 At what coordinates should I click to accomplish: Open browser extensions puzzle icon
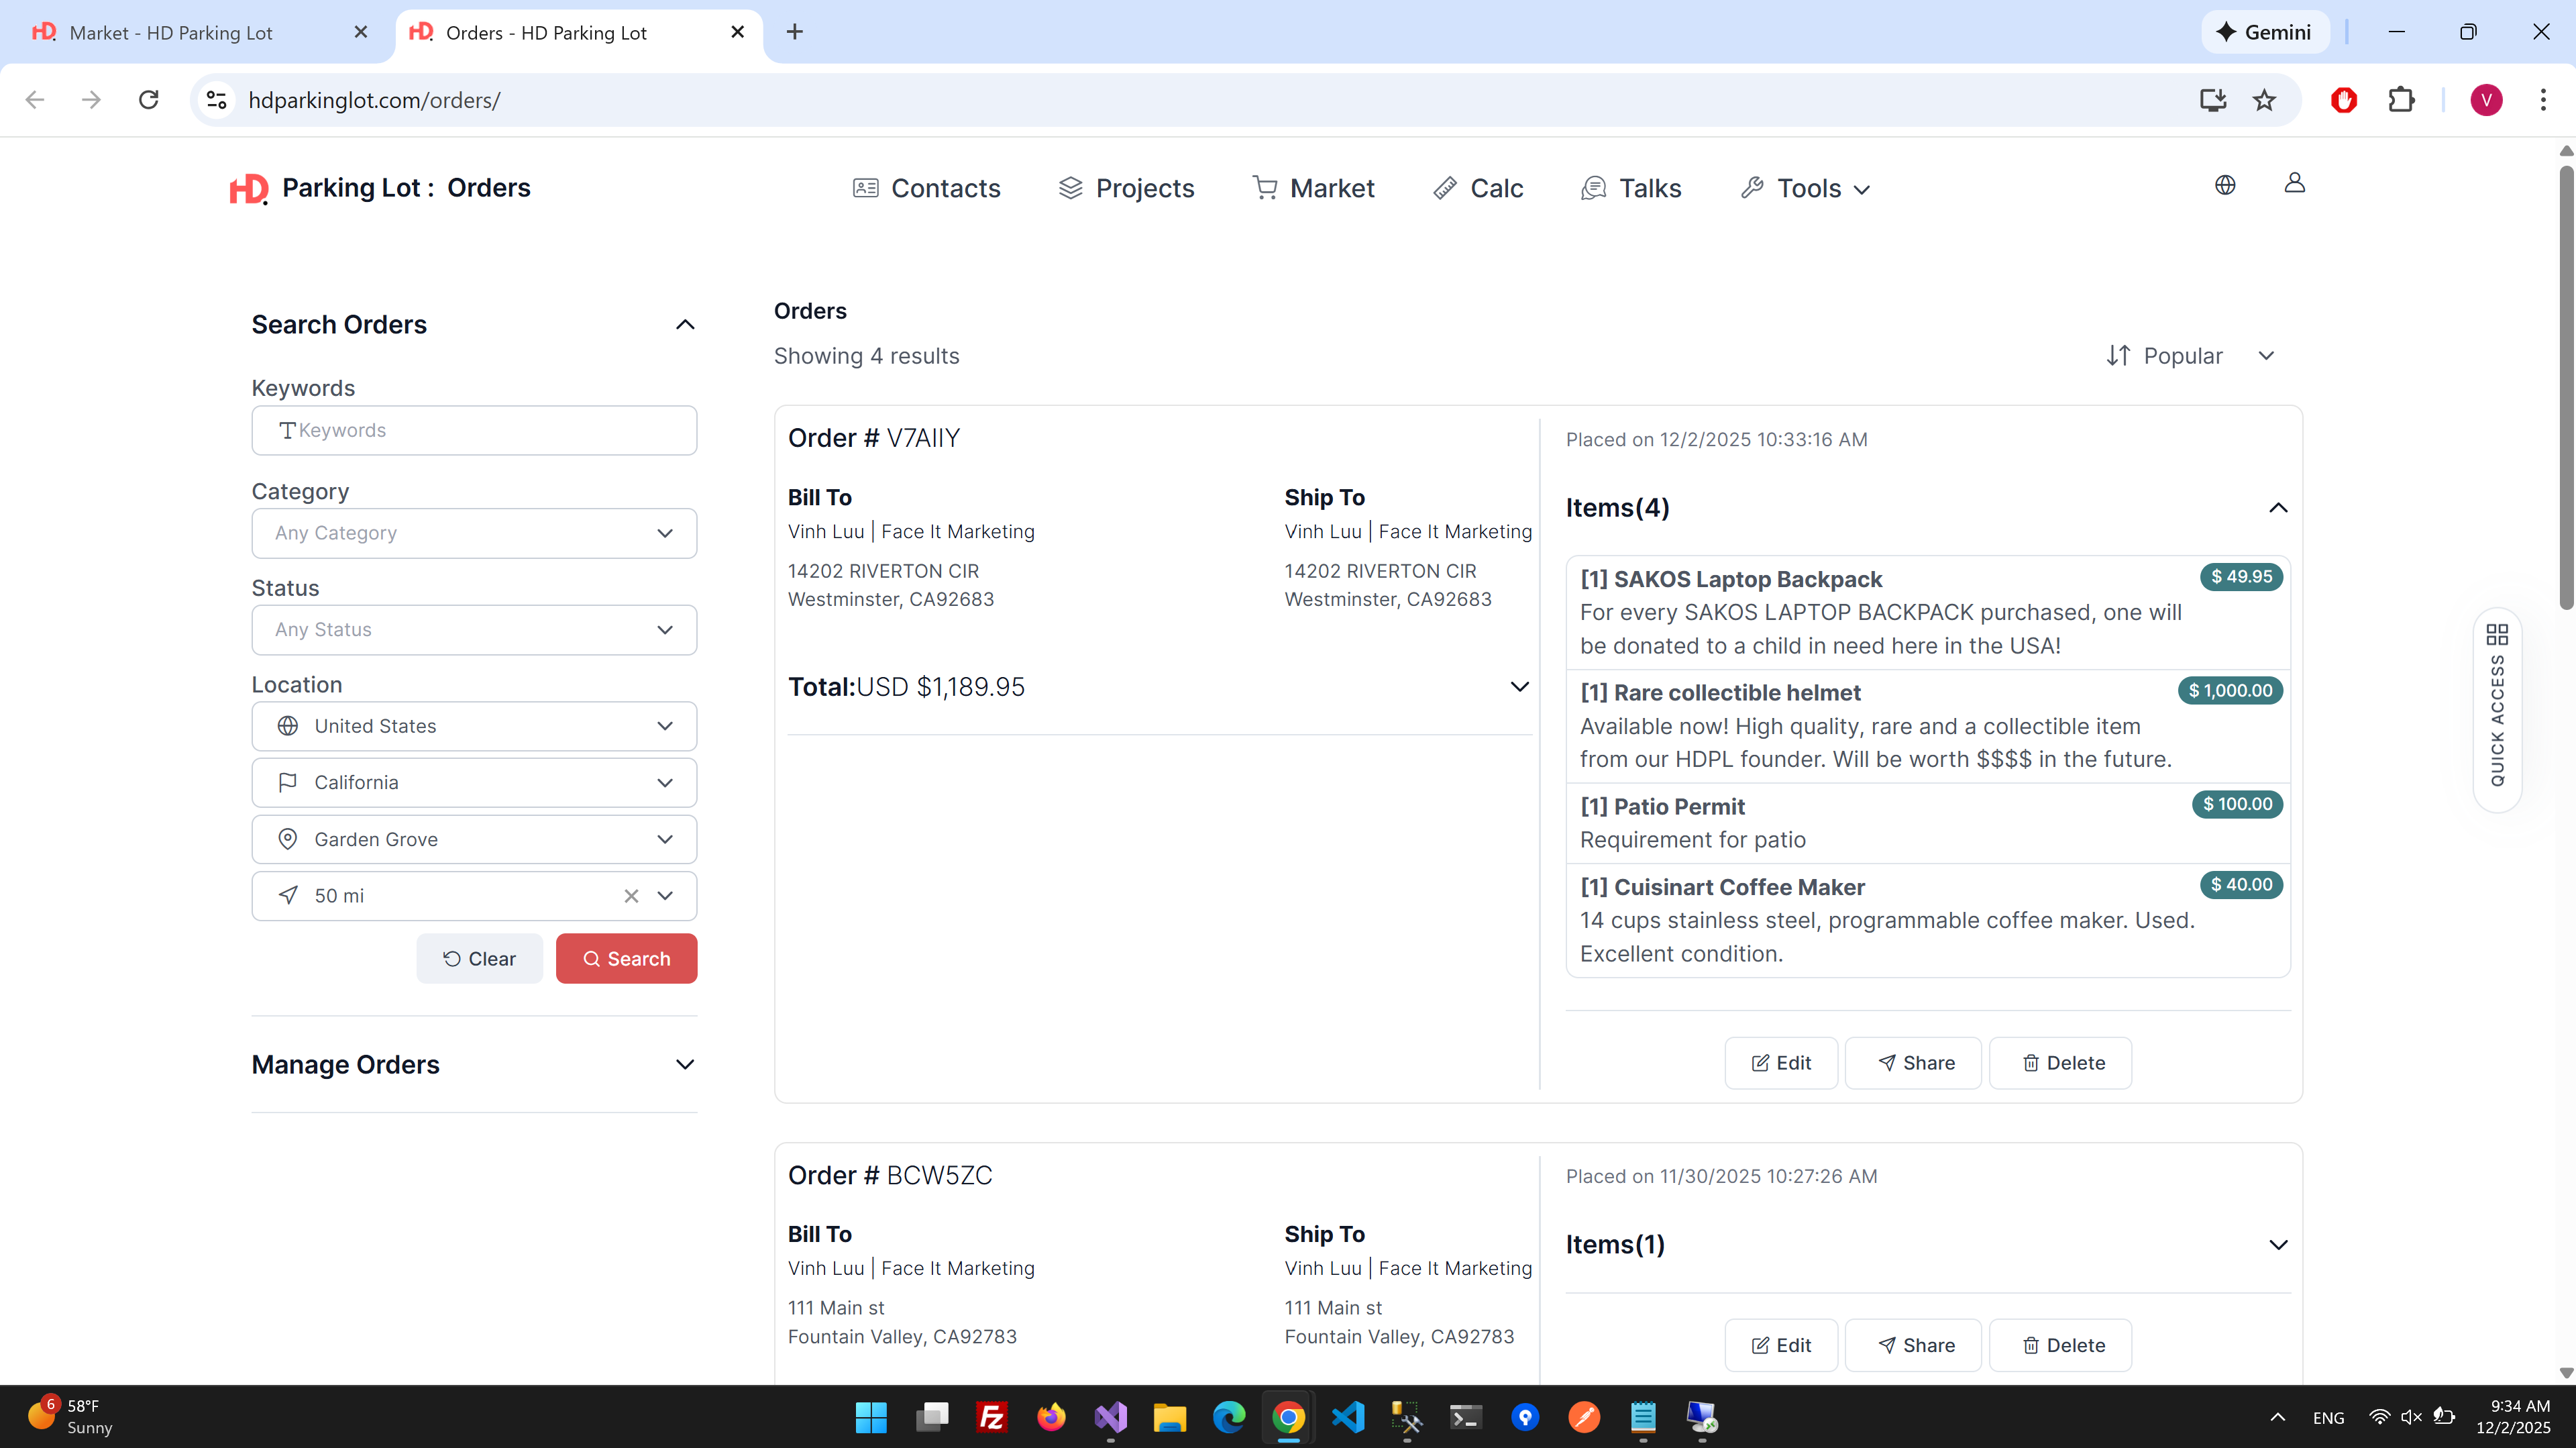click(2401, 100)
